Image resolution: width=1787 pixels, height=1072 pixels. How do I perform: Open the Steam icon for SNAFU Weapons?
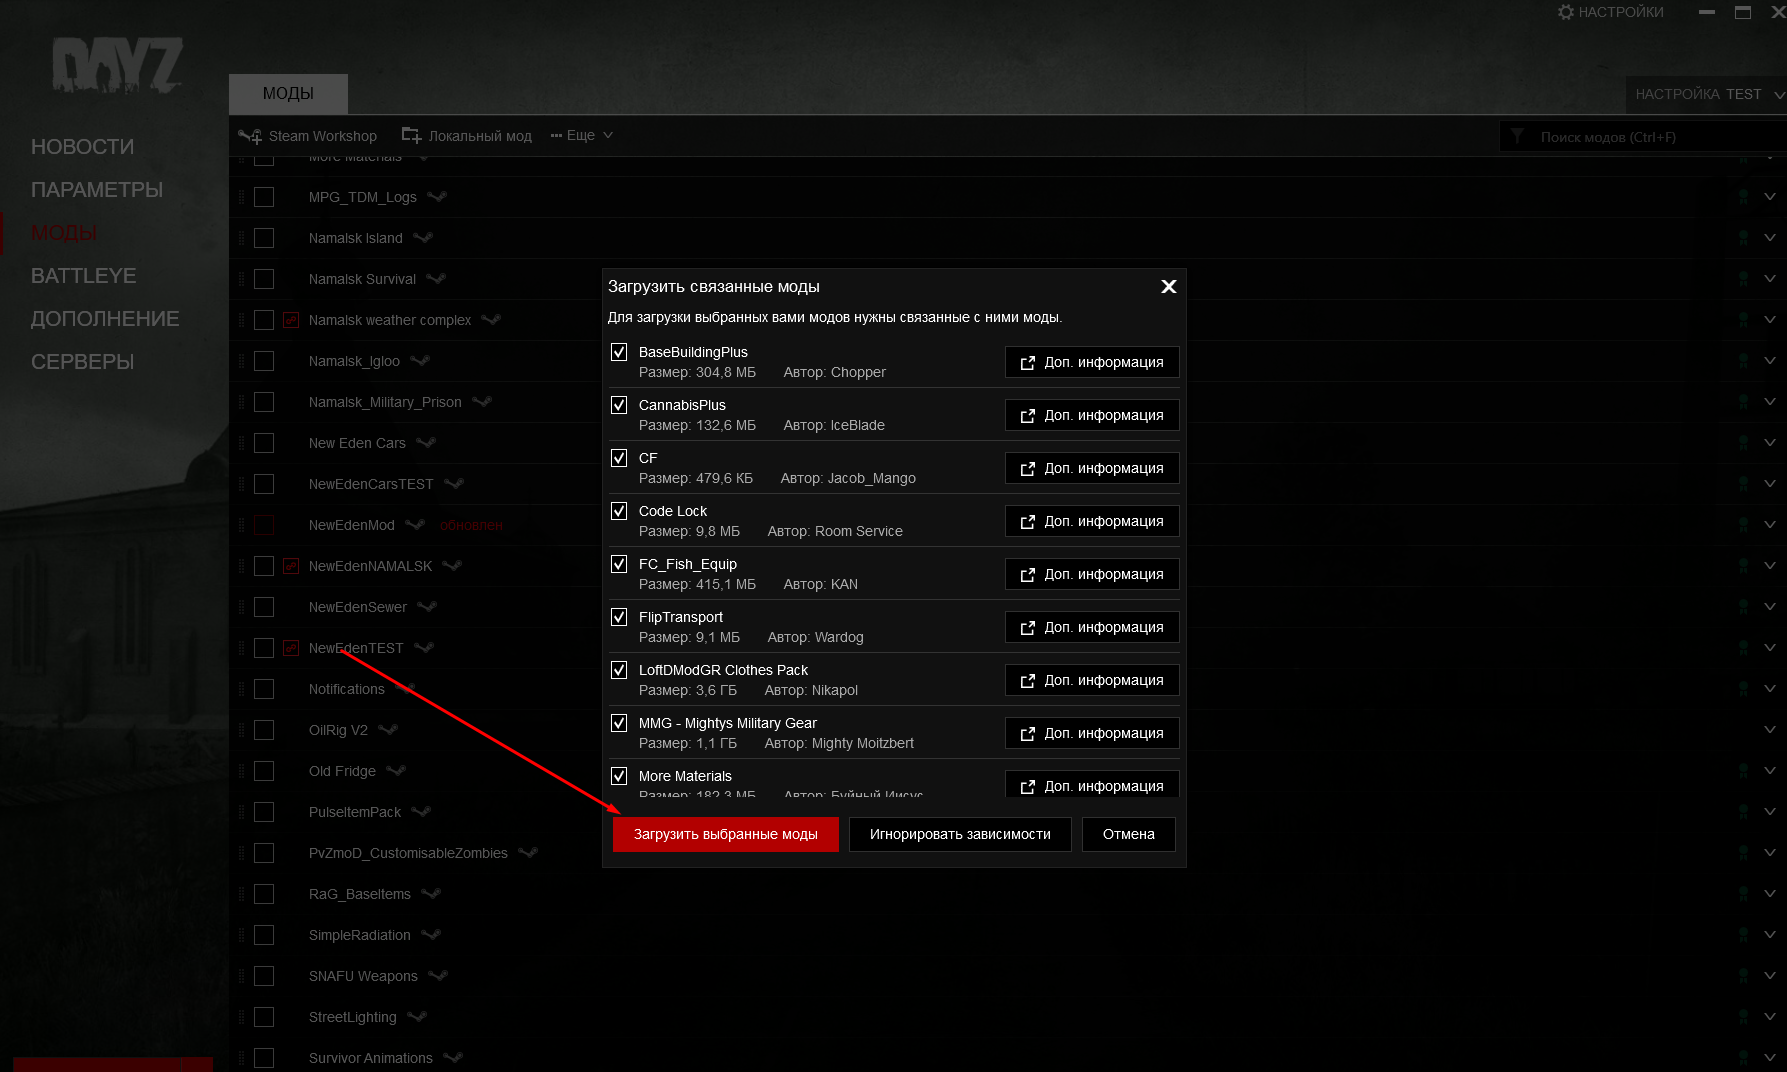(438, 976)
